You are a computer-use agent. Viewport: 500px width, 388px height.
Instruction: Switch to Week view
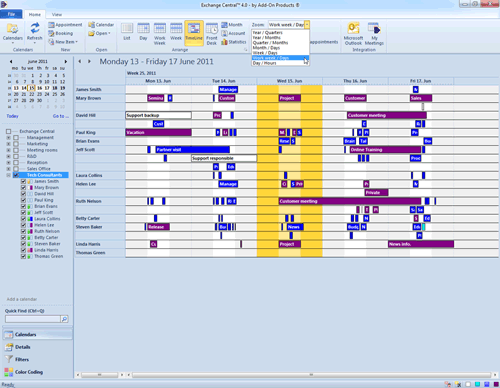click(176, 33)
